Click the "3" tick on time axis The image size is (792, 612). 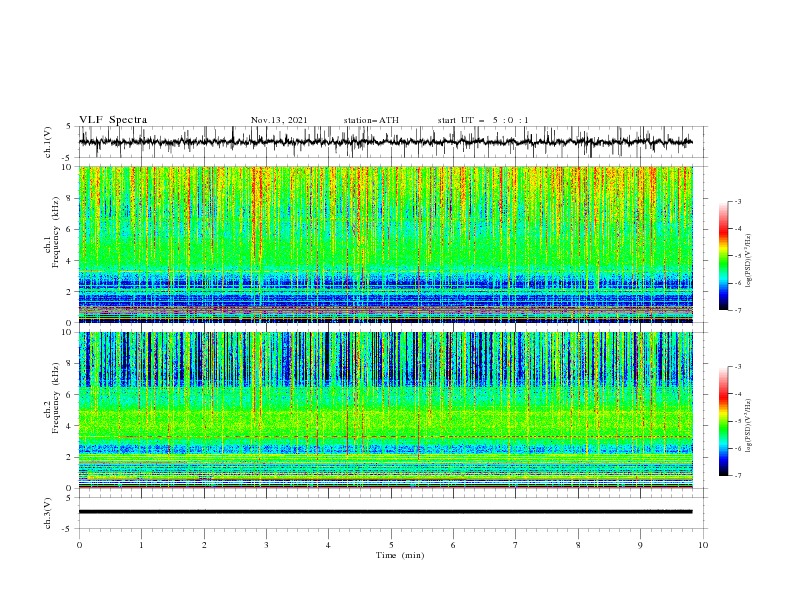click(266, 545)
